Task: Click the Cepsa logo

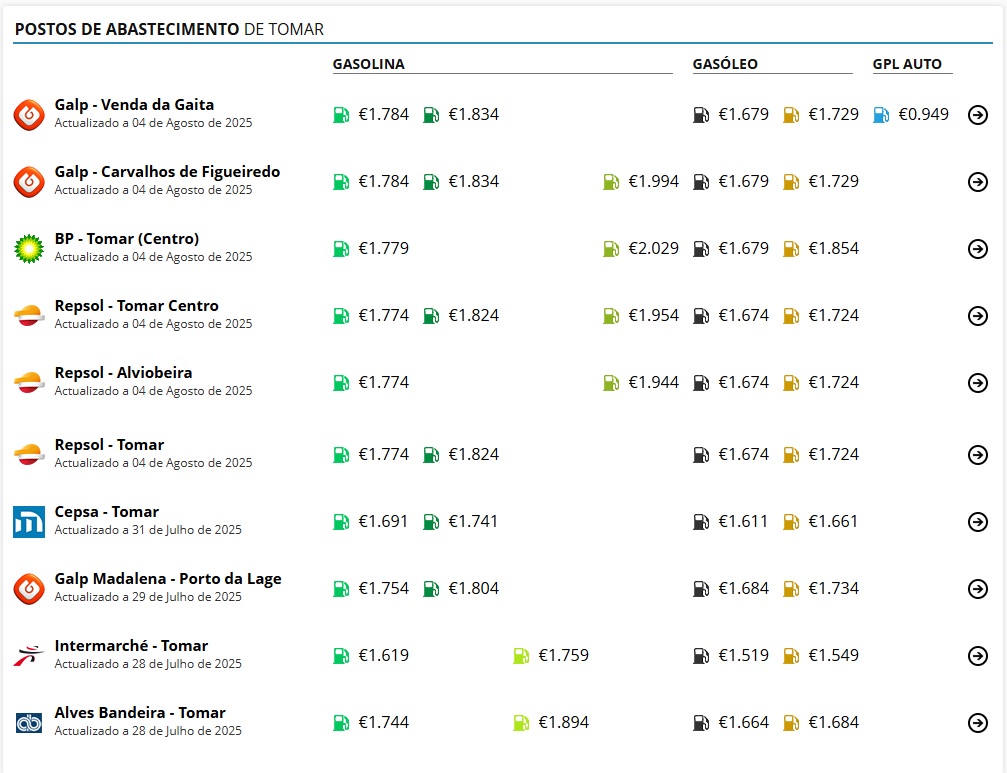Action: 29,522
